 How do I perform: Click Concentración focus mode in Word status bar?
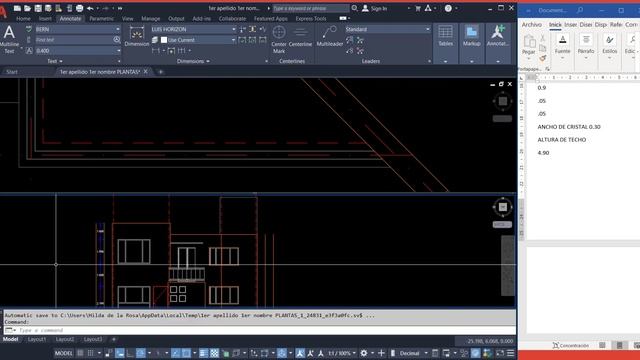coord(571,346)
